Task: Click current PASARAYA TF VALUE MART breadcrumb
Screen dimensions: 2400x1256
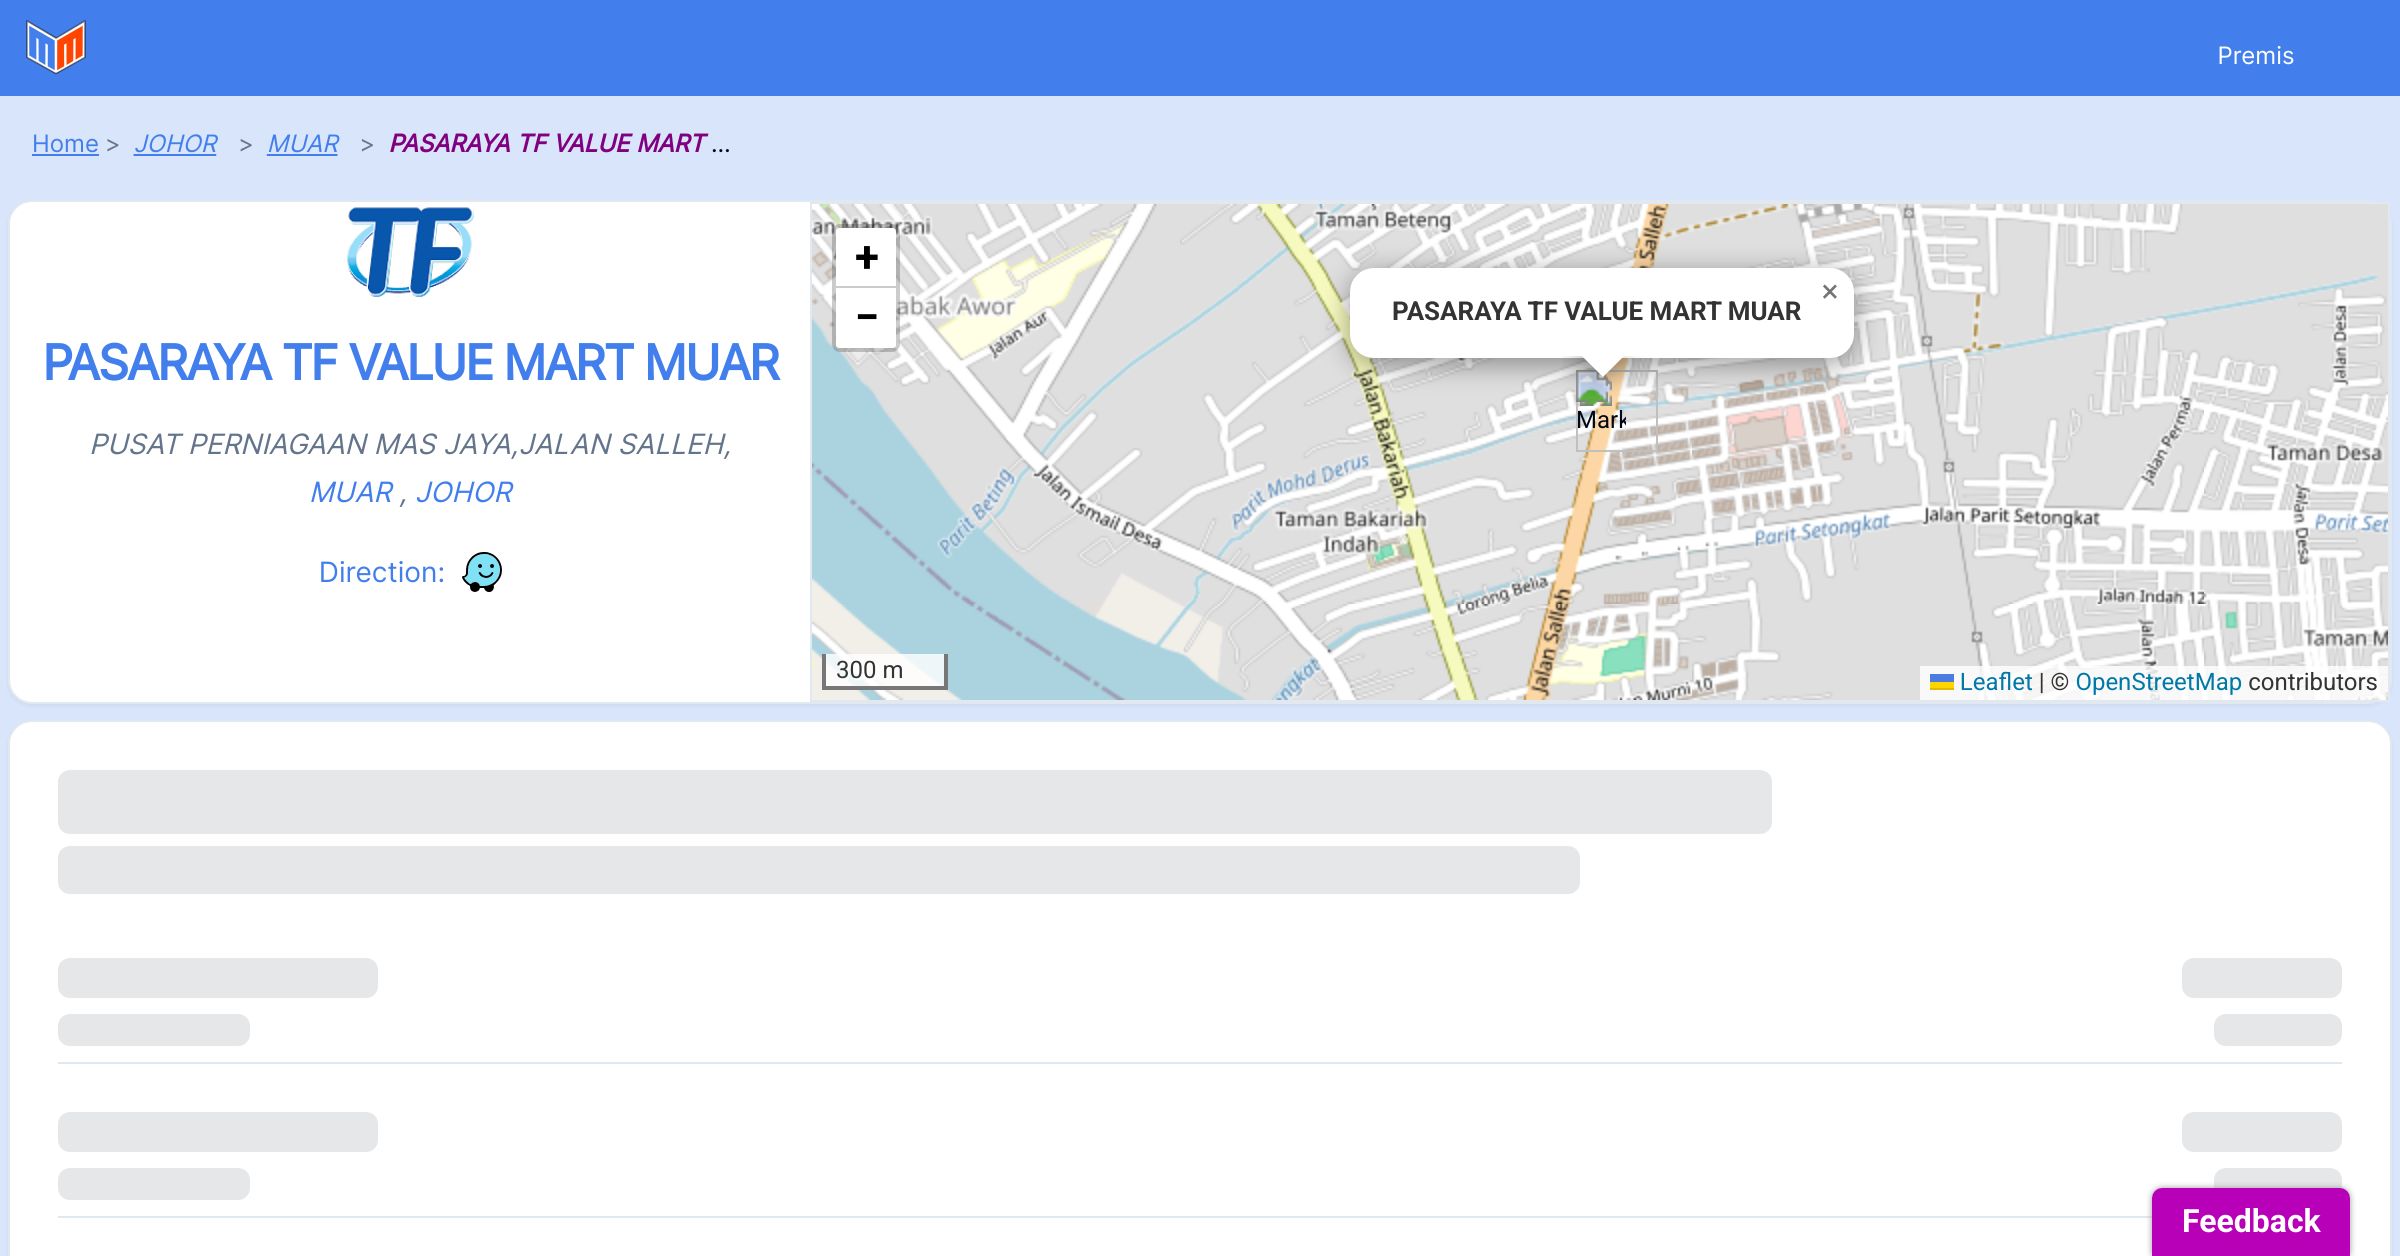Action: tap(548, 144)
